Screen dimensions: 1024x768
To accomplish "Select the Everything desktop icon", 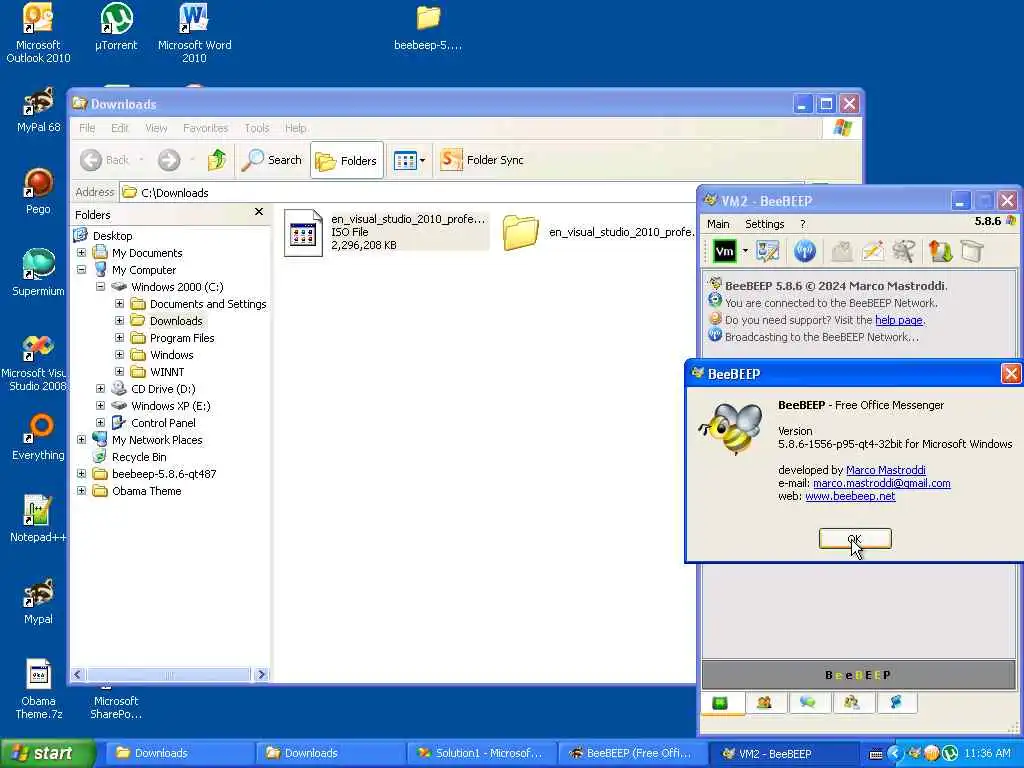I will (x=38, y=438).
